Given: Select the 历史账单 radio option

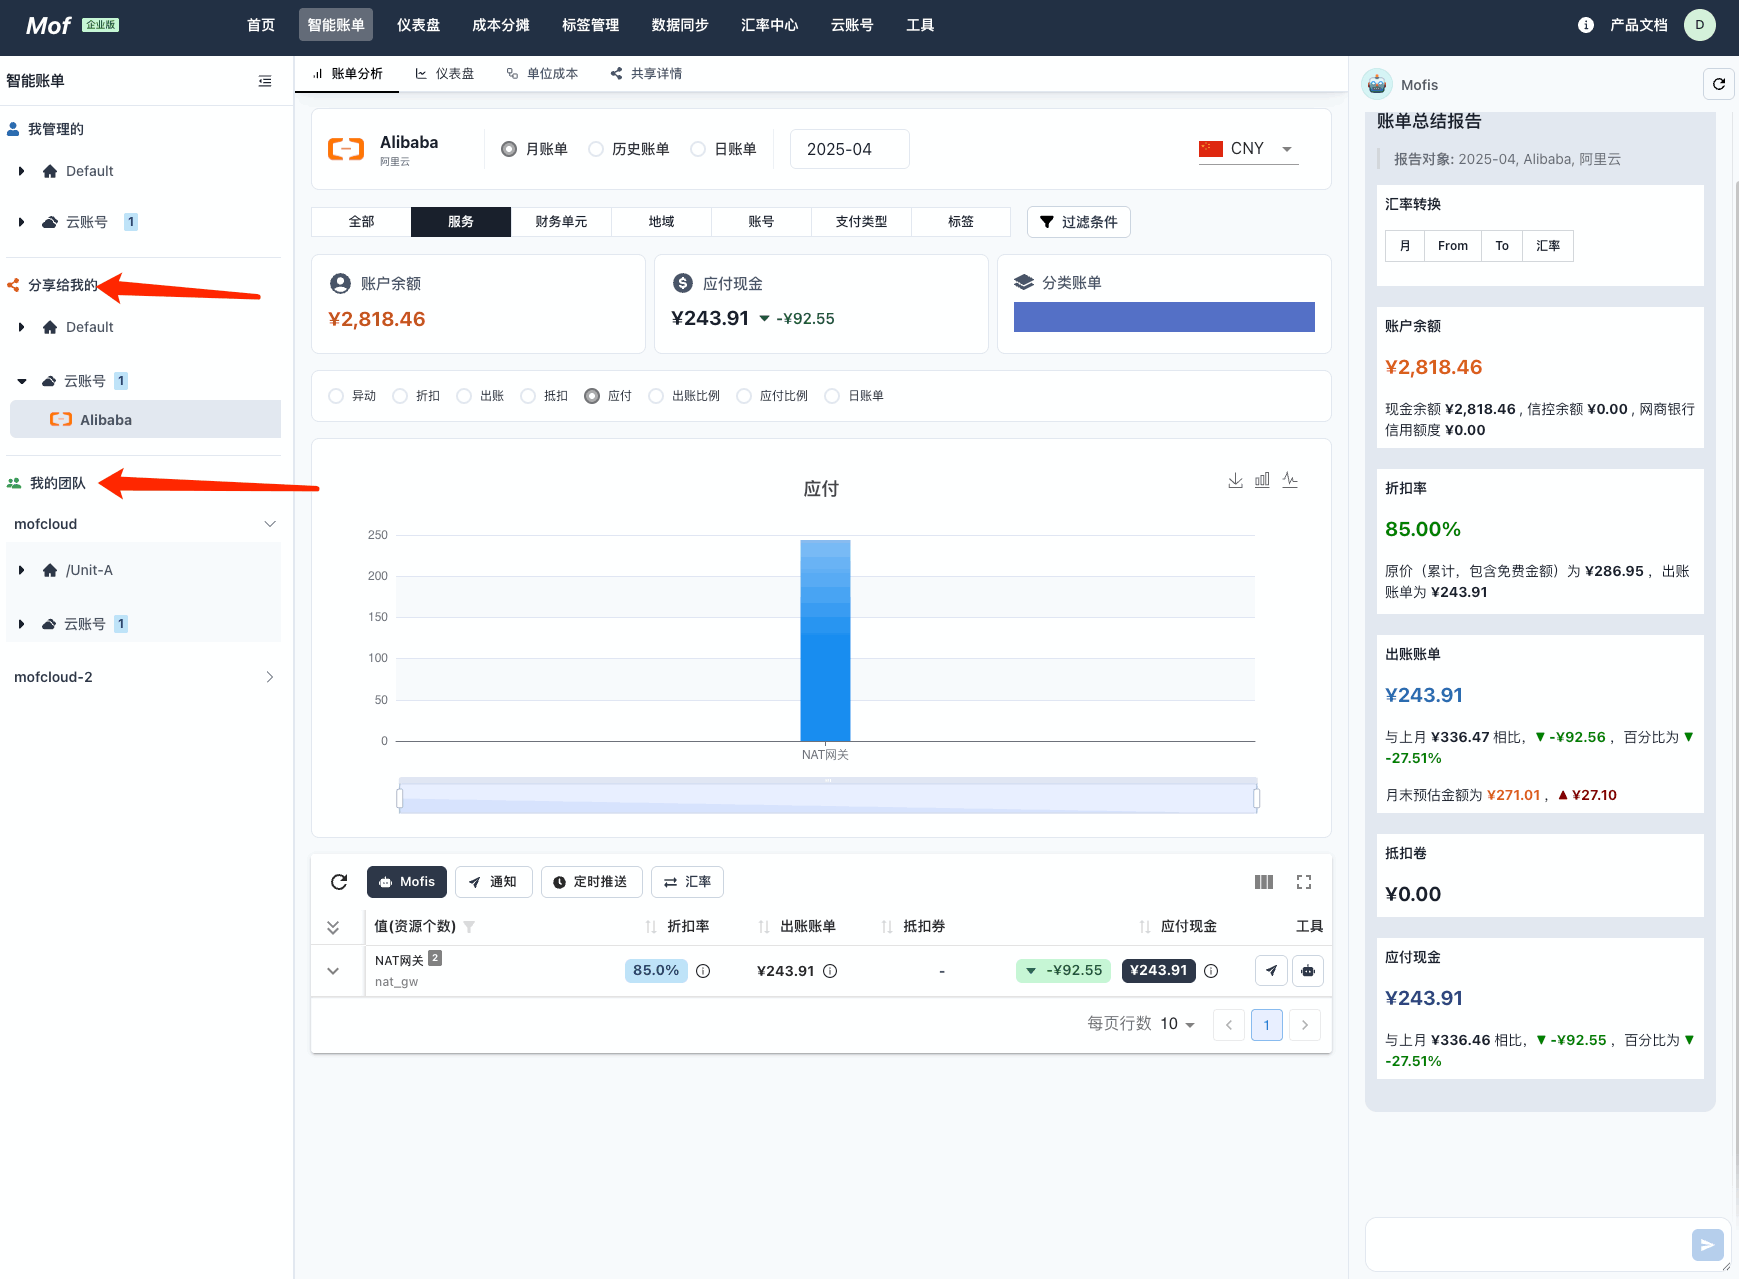Looking at the screenshot, I should (596, 149).
